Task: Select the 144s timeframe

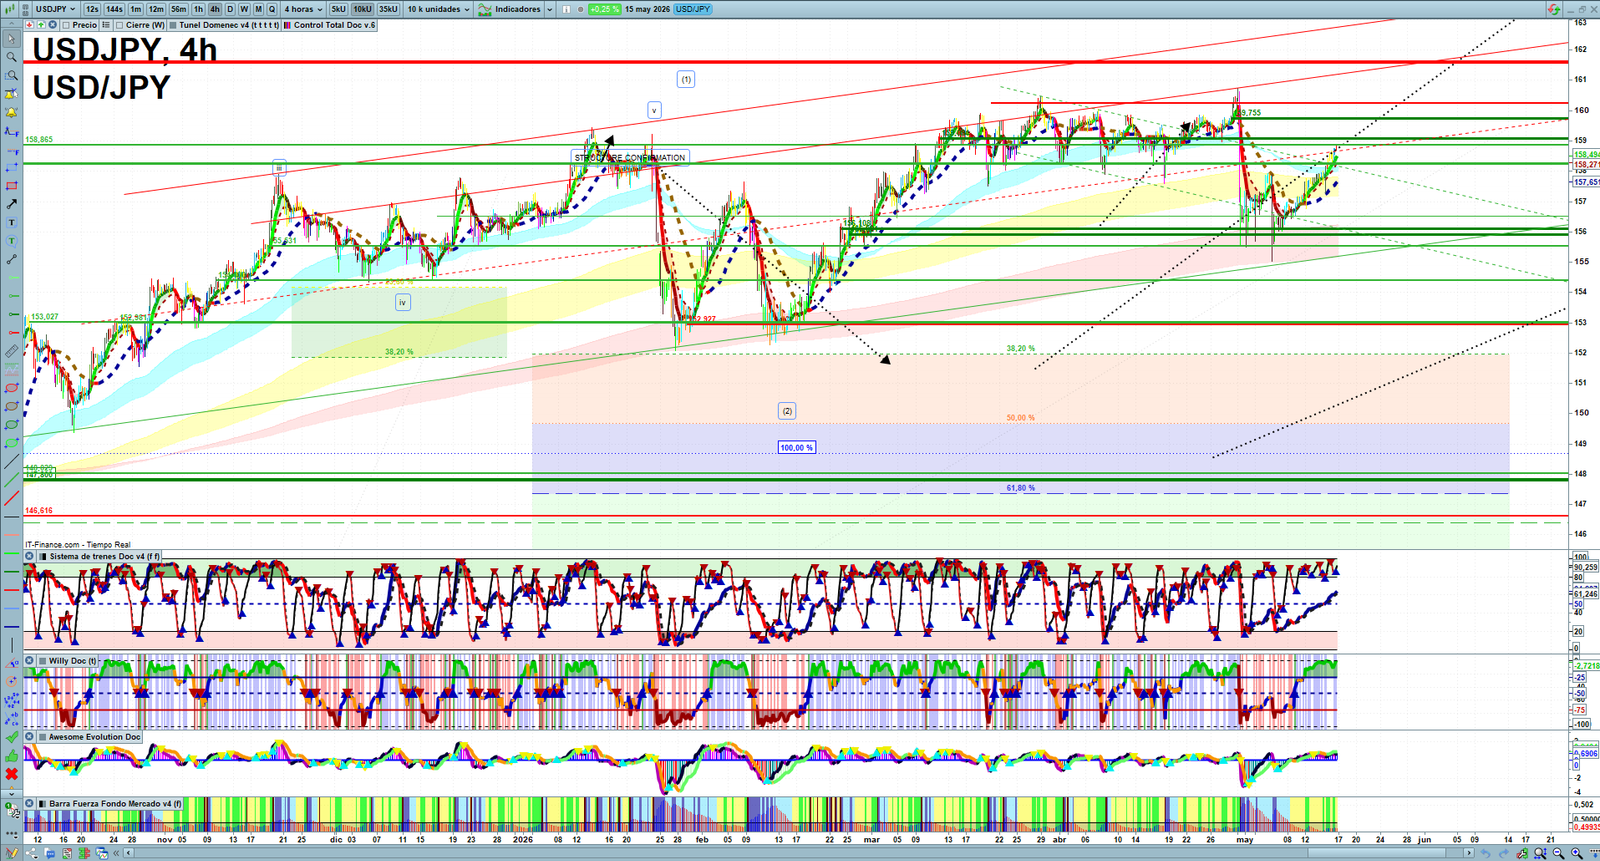Action: [x=114, y=9]
